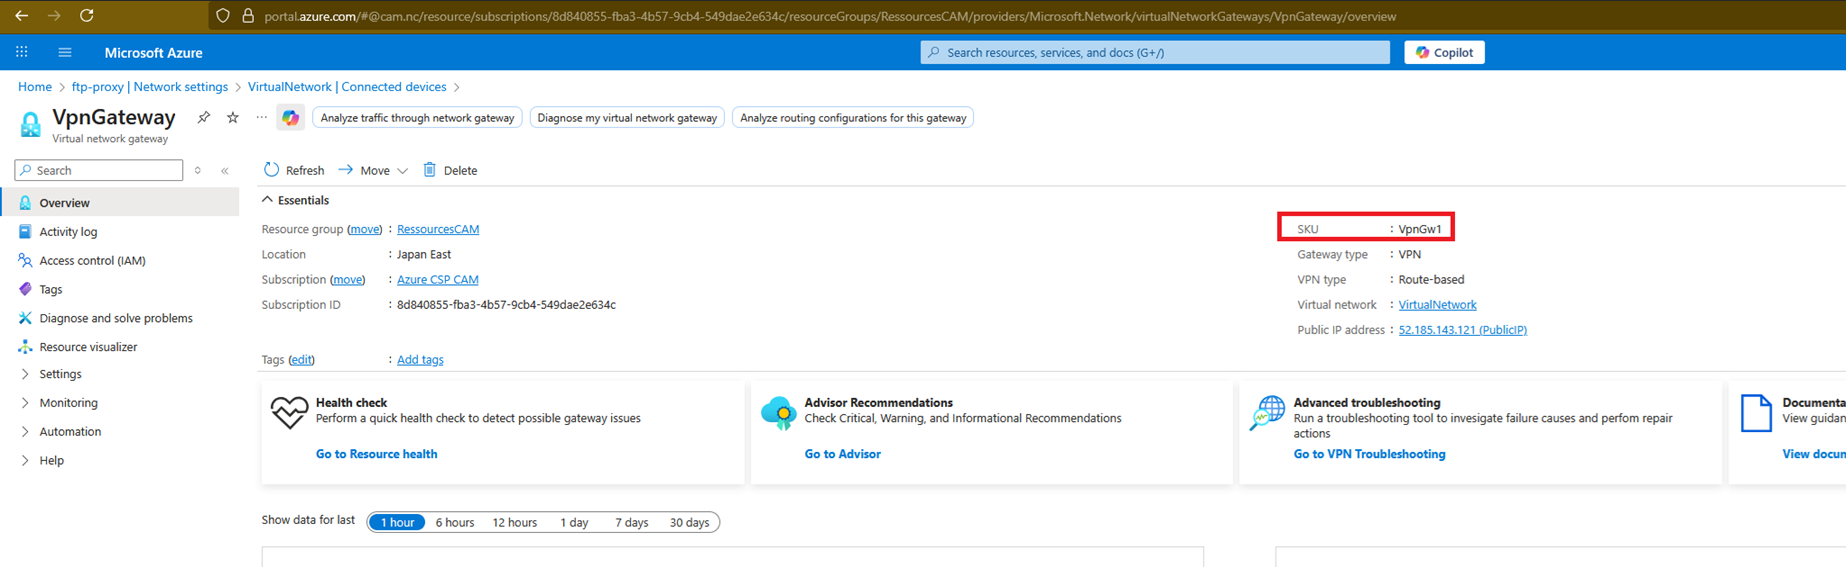The width and height of the screenshot is (1846, 567).
Task: Open the Activity log menu item
Action: point(68,232)
